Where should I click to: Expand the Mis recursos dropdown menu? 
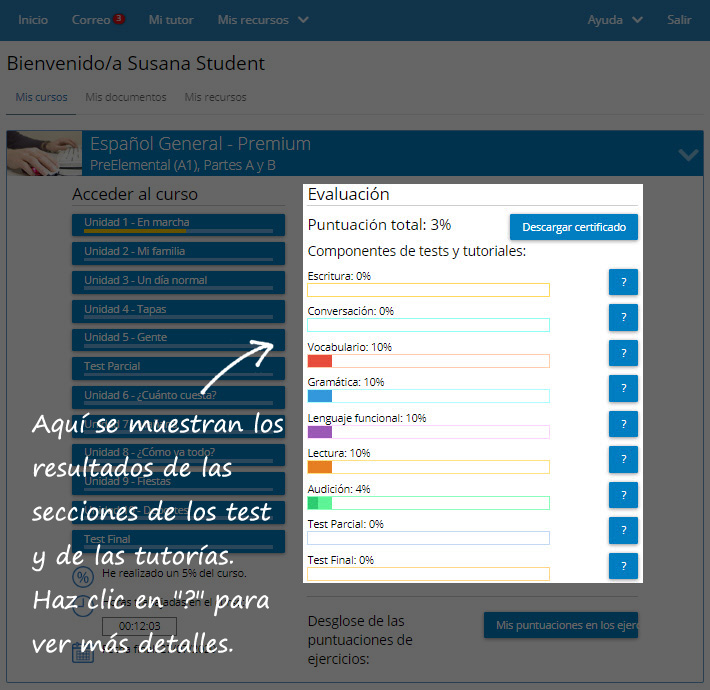tap(263, 20)
